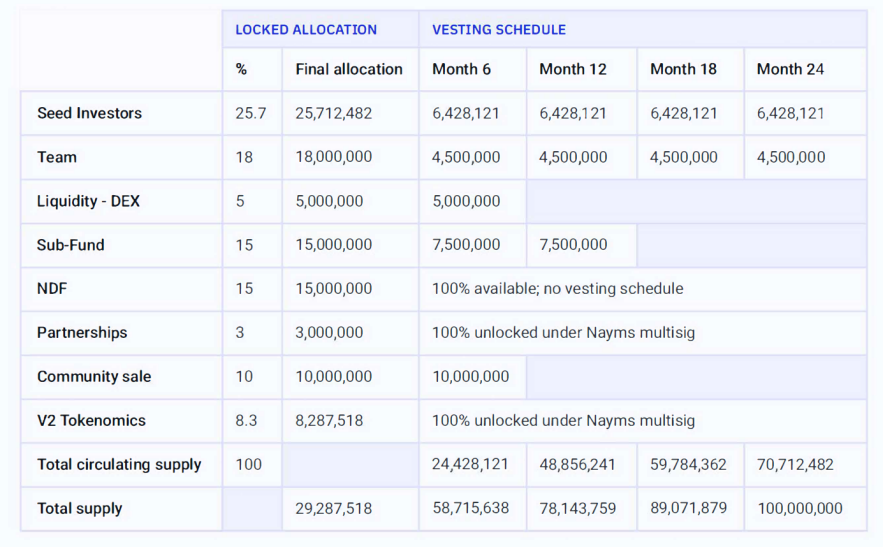Click the Partnerships row label
This screenshot has width=883, height=547.
(x=82, y=332)
